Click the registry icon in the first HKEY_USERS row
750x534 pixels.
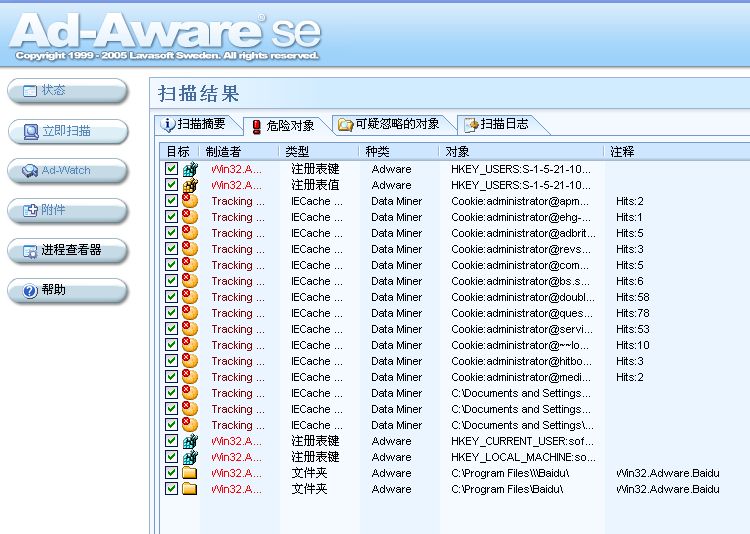pos(190,169)
